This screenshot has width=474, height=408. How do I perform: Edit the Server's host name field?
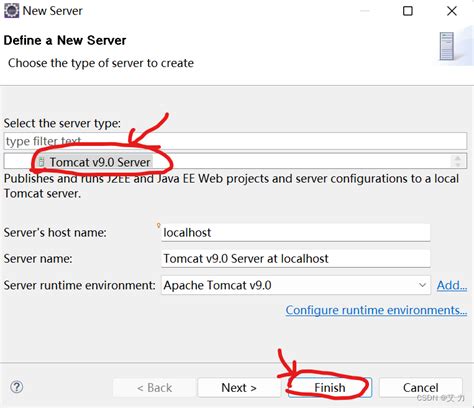(x=295, y=232)
